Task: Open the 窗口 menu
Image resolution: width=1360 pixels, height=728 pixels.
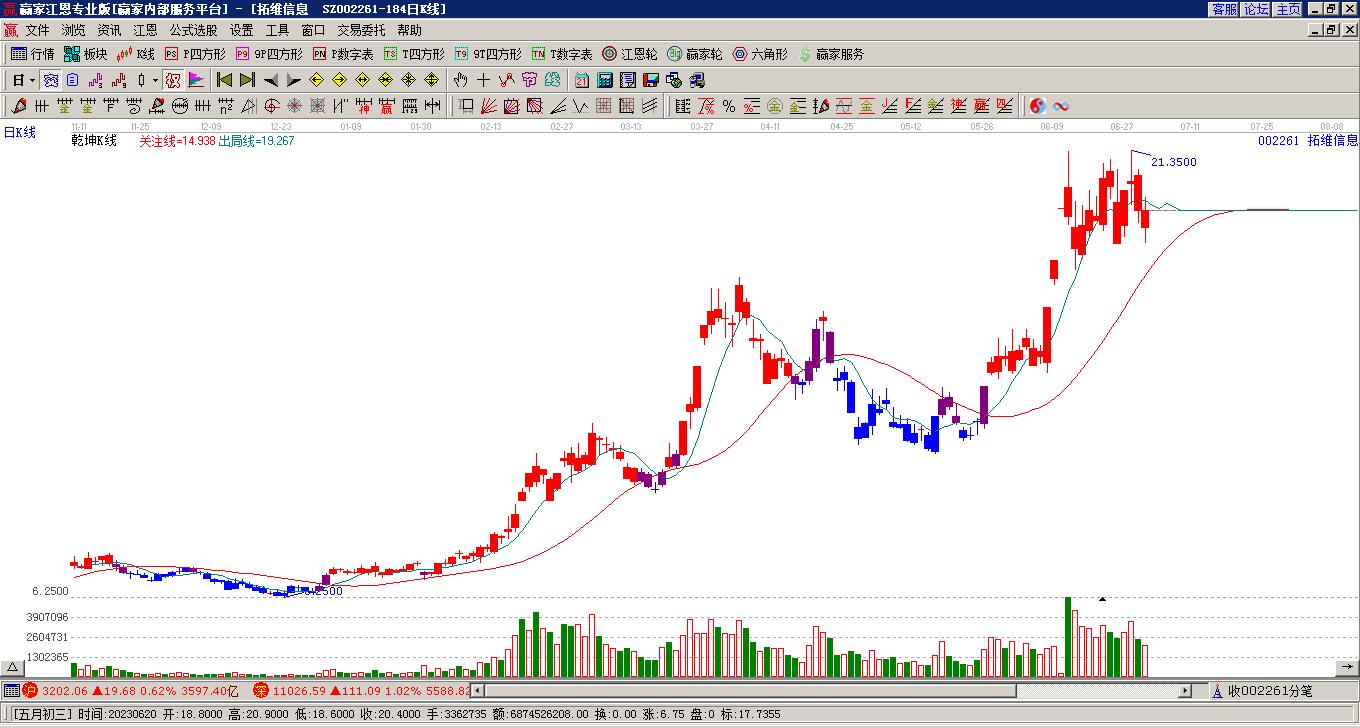Action: click(313, 30)
